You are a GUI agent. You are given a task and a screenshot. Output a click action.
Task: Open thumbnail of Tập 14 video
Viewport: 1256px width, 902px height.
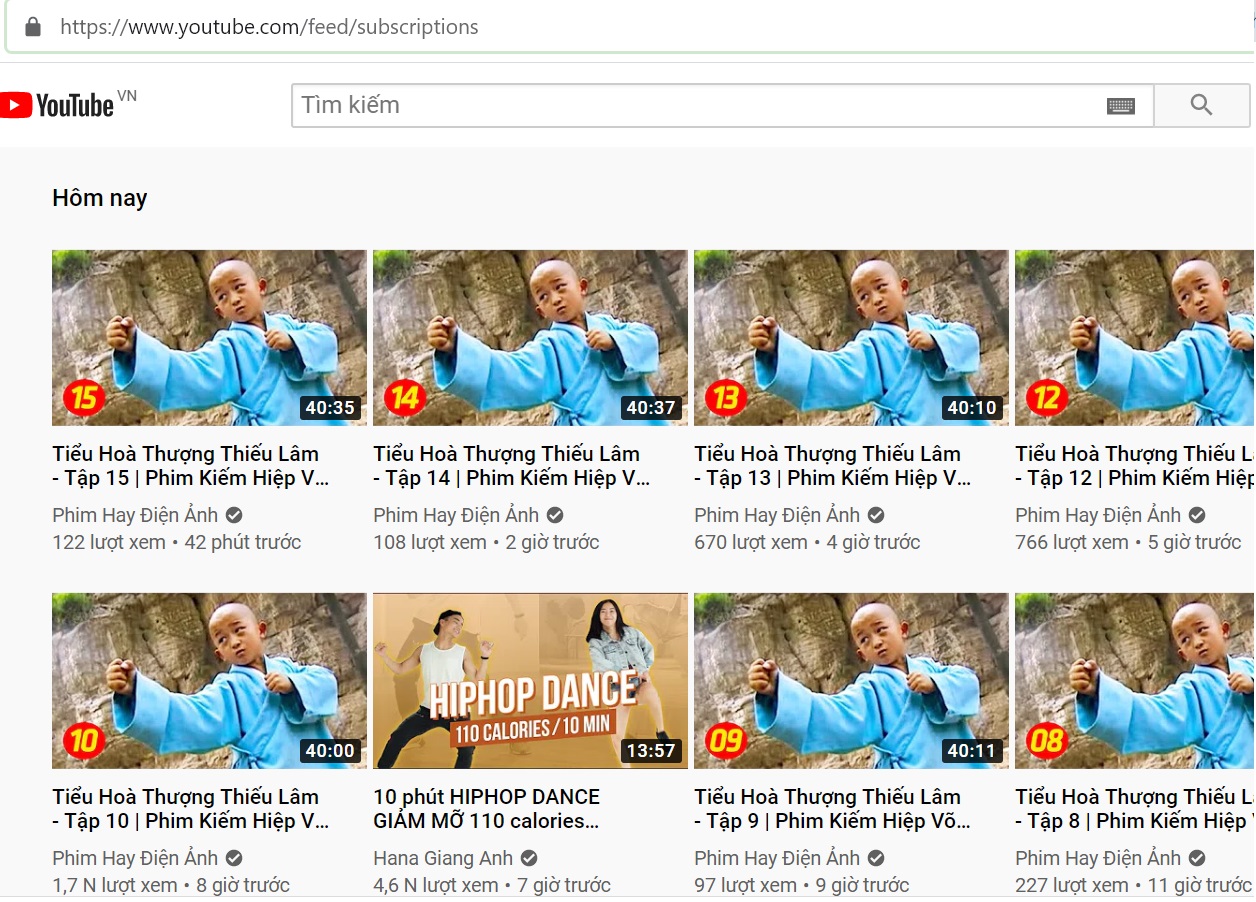tap(530, 338)
